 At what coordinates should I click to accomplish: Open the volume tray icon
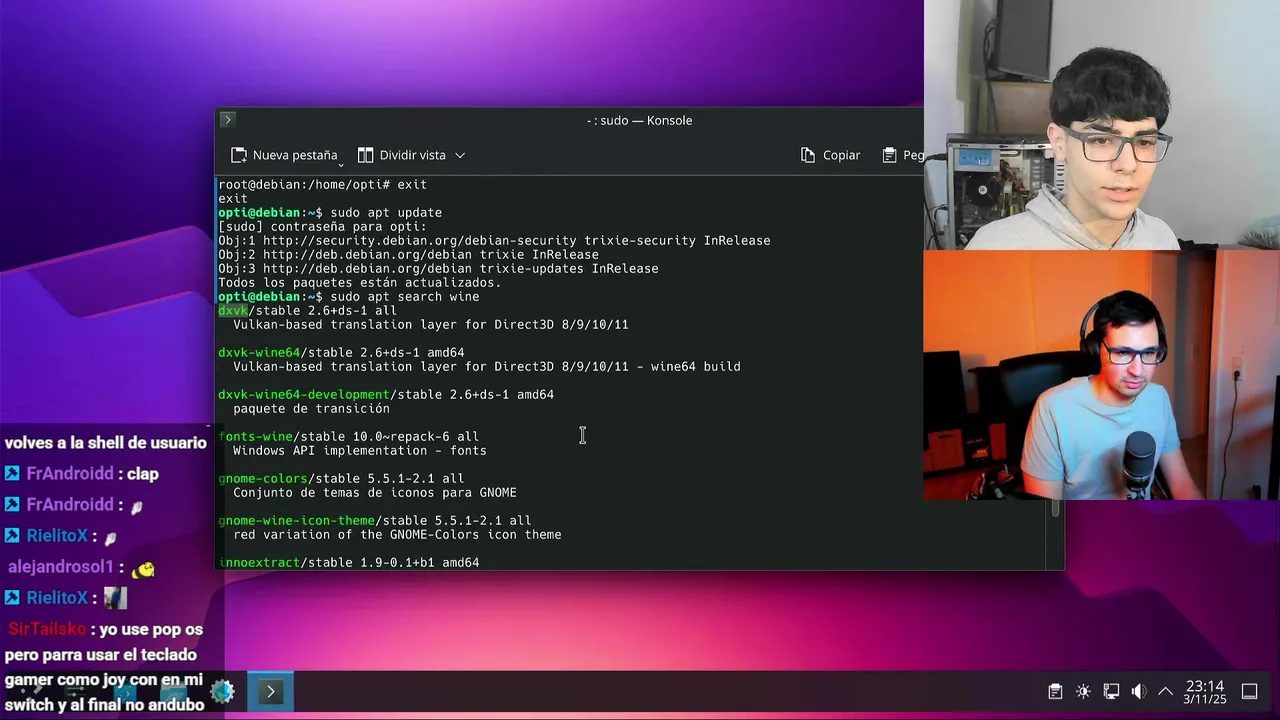1138,691
